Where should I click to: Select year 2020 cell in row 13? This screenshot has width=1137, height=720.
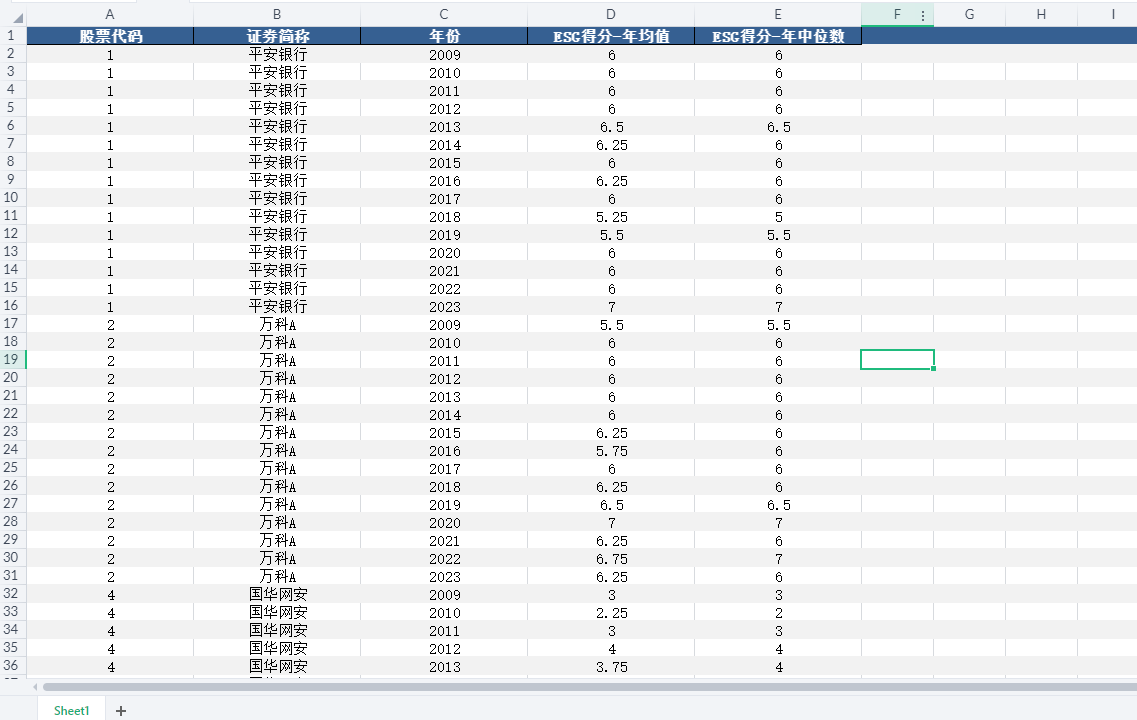[444, 253]
